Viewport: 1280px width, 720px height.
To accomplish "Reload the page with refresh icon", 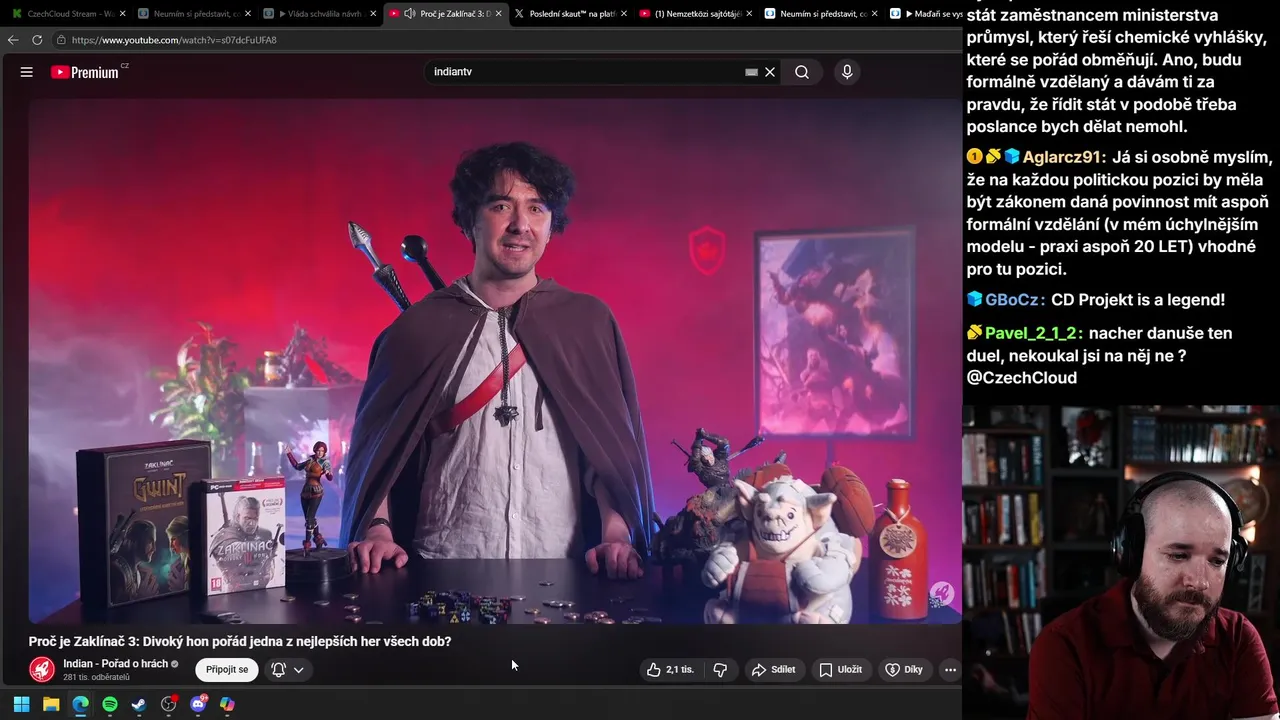I will tap(37, 40).
